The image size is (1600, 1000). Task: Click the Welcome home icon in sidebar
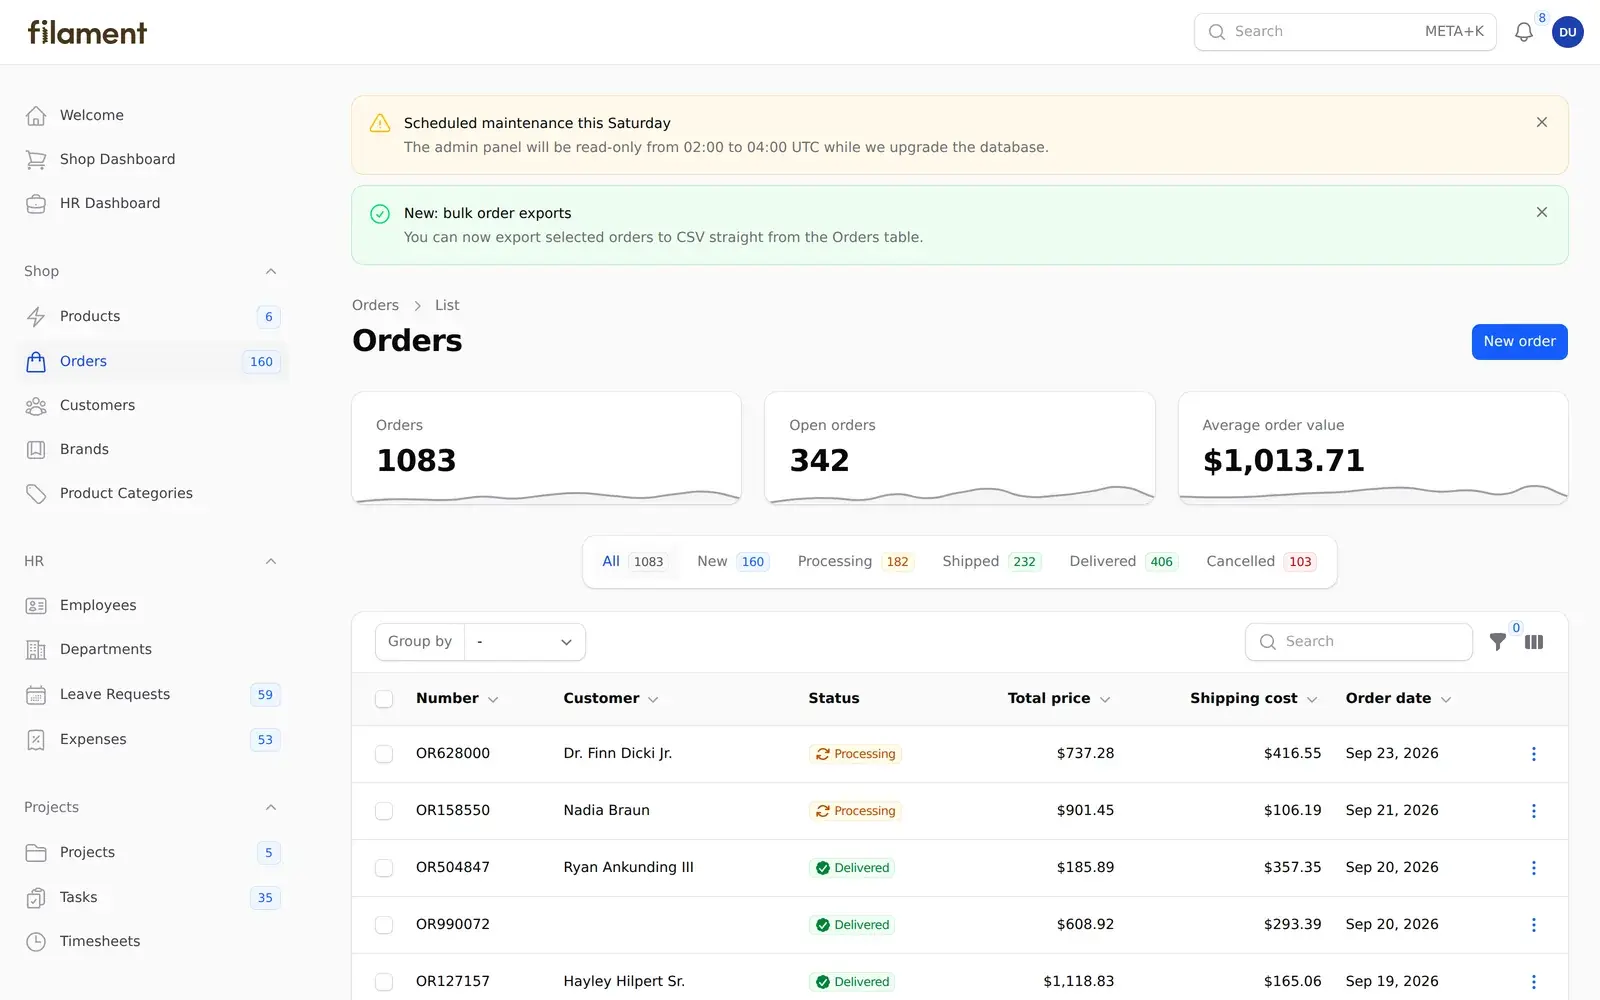tap(36, 116)
